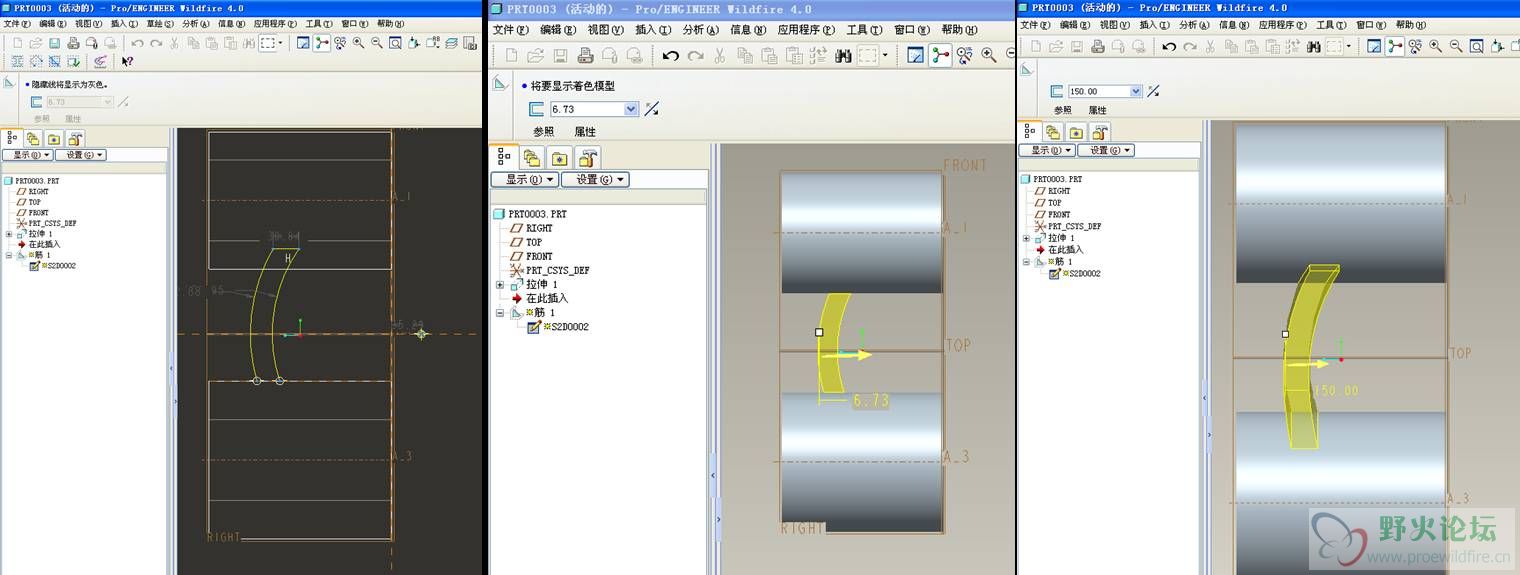This screenshot has height=575, width=1520.
Task: Open 设置 dropdown in right window navigator
Action: [1107, 150]
